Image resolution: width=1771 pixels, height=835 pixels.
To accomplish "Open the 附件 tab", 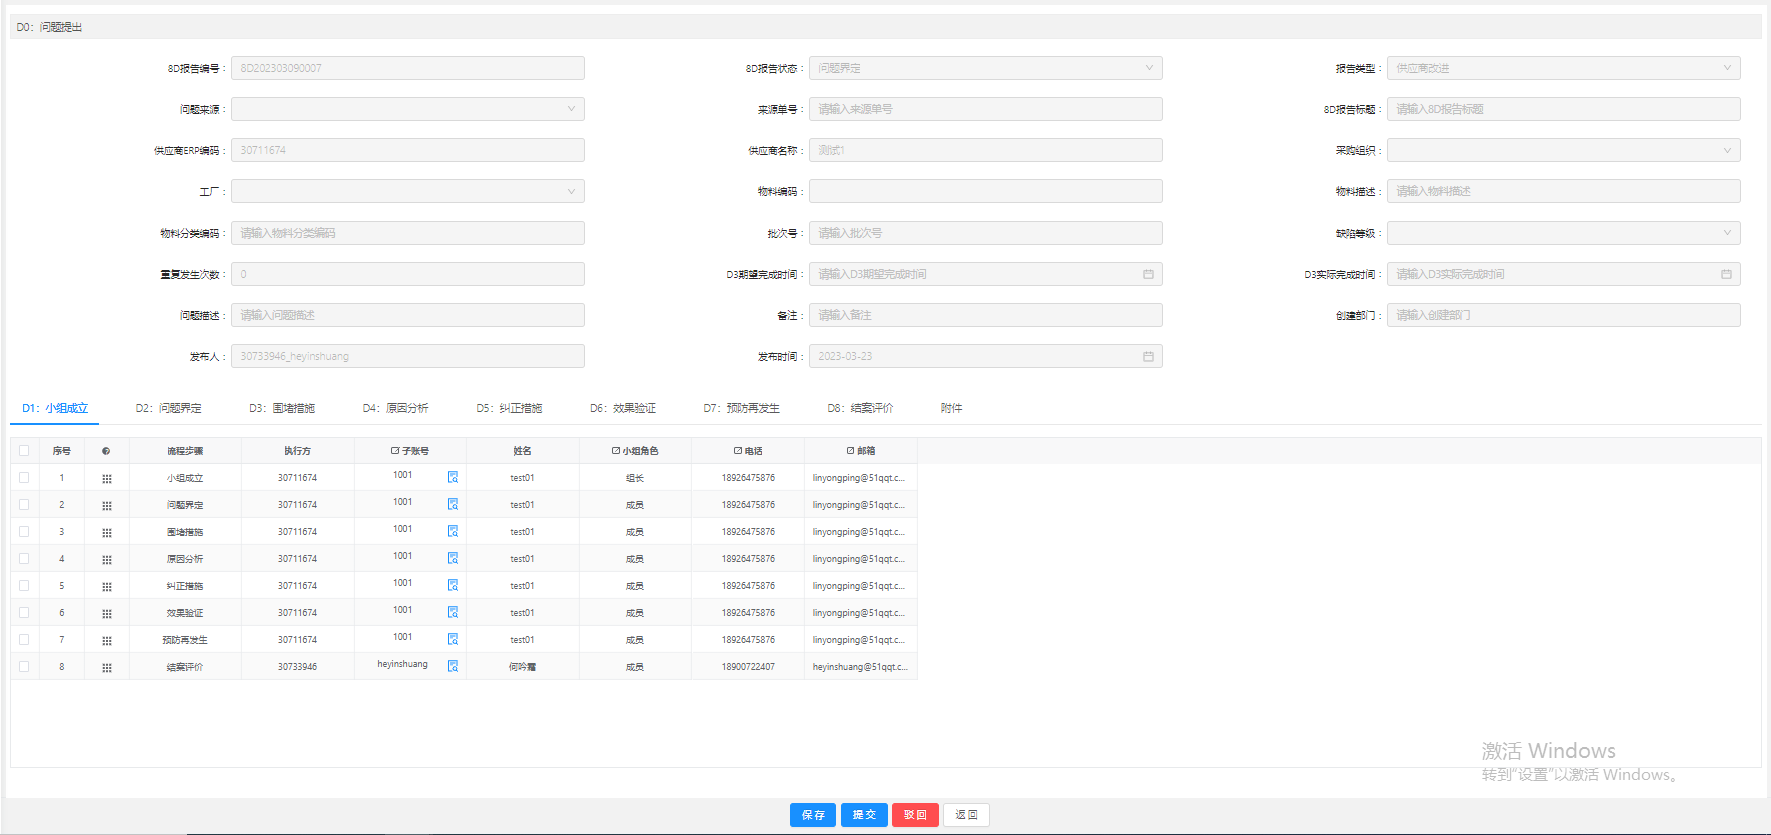I will point(951,408).
